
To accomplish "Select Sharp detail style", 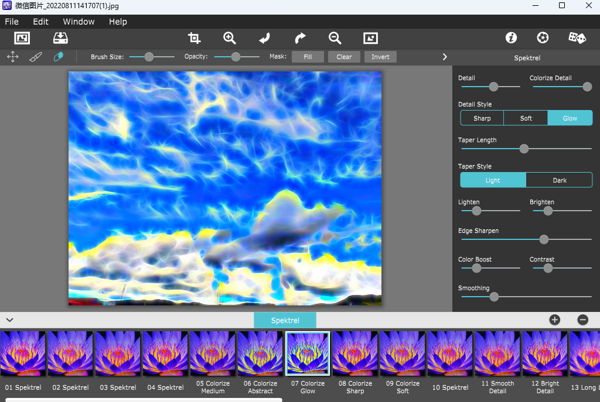I will pyautogui.click(x=482, y=118).
